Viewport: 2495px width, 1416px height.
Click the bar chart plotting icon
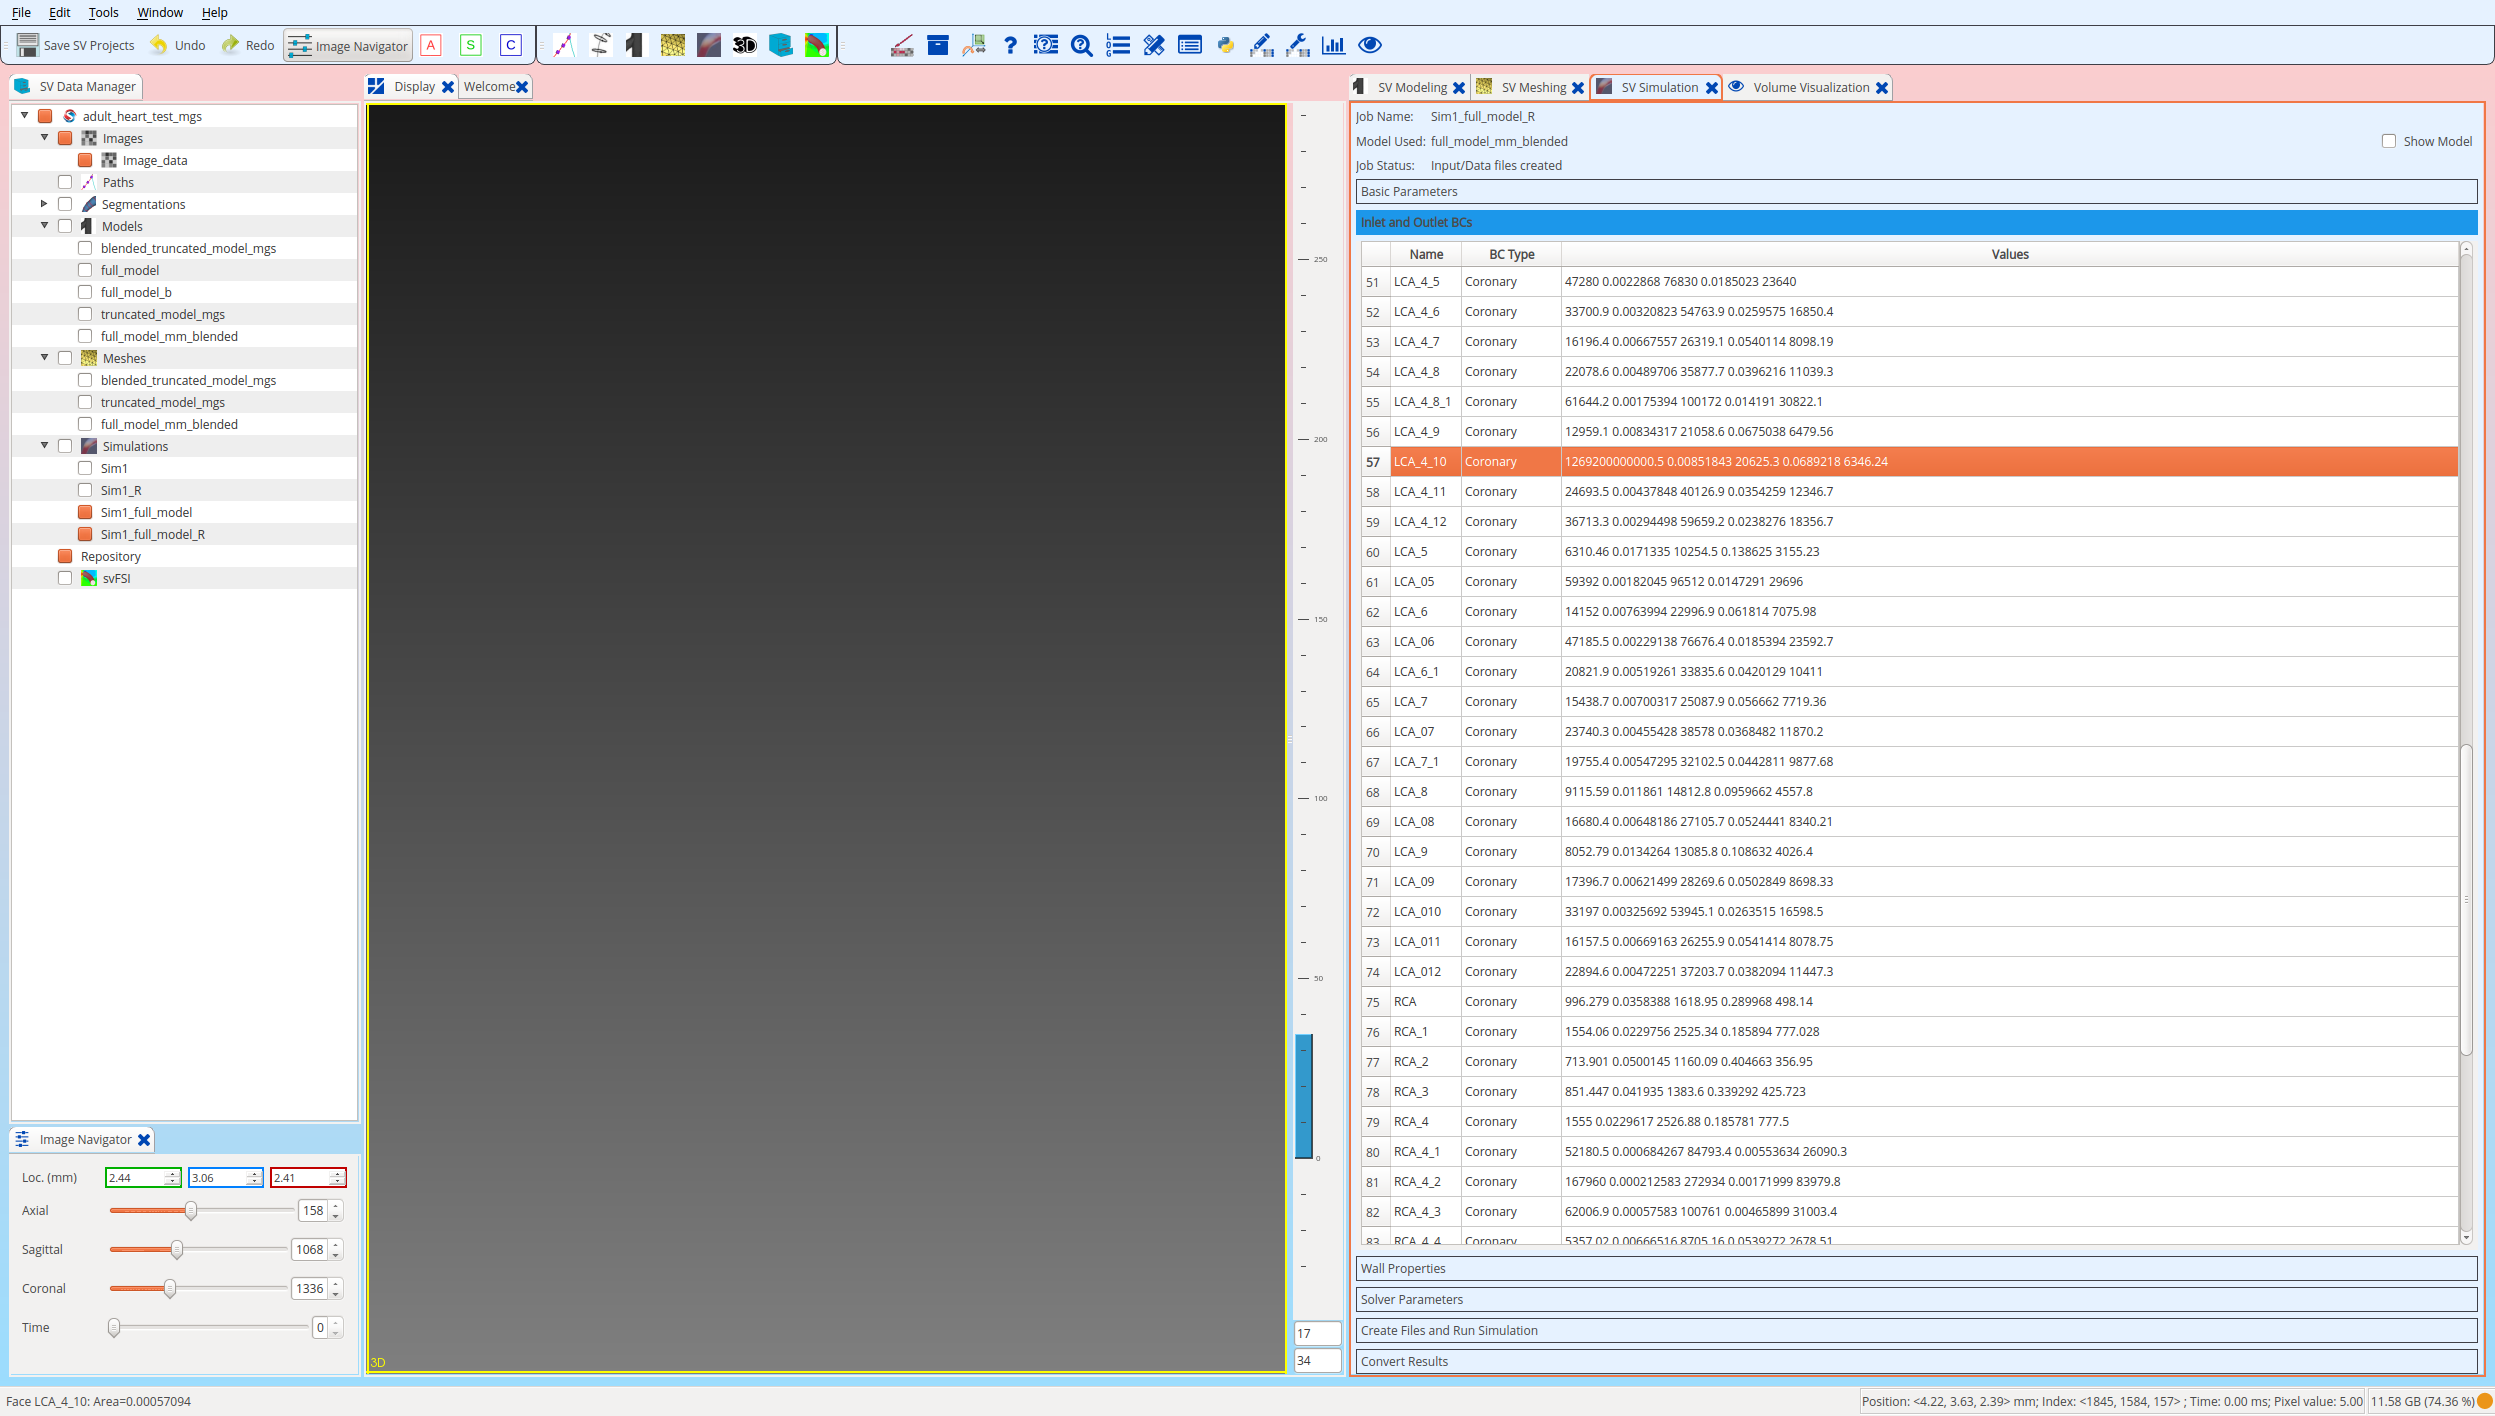tap(1334, 45)
